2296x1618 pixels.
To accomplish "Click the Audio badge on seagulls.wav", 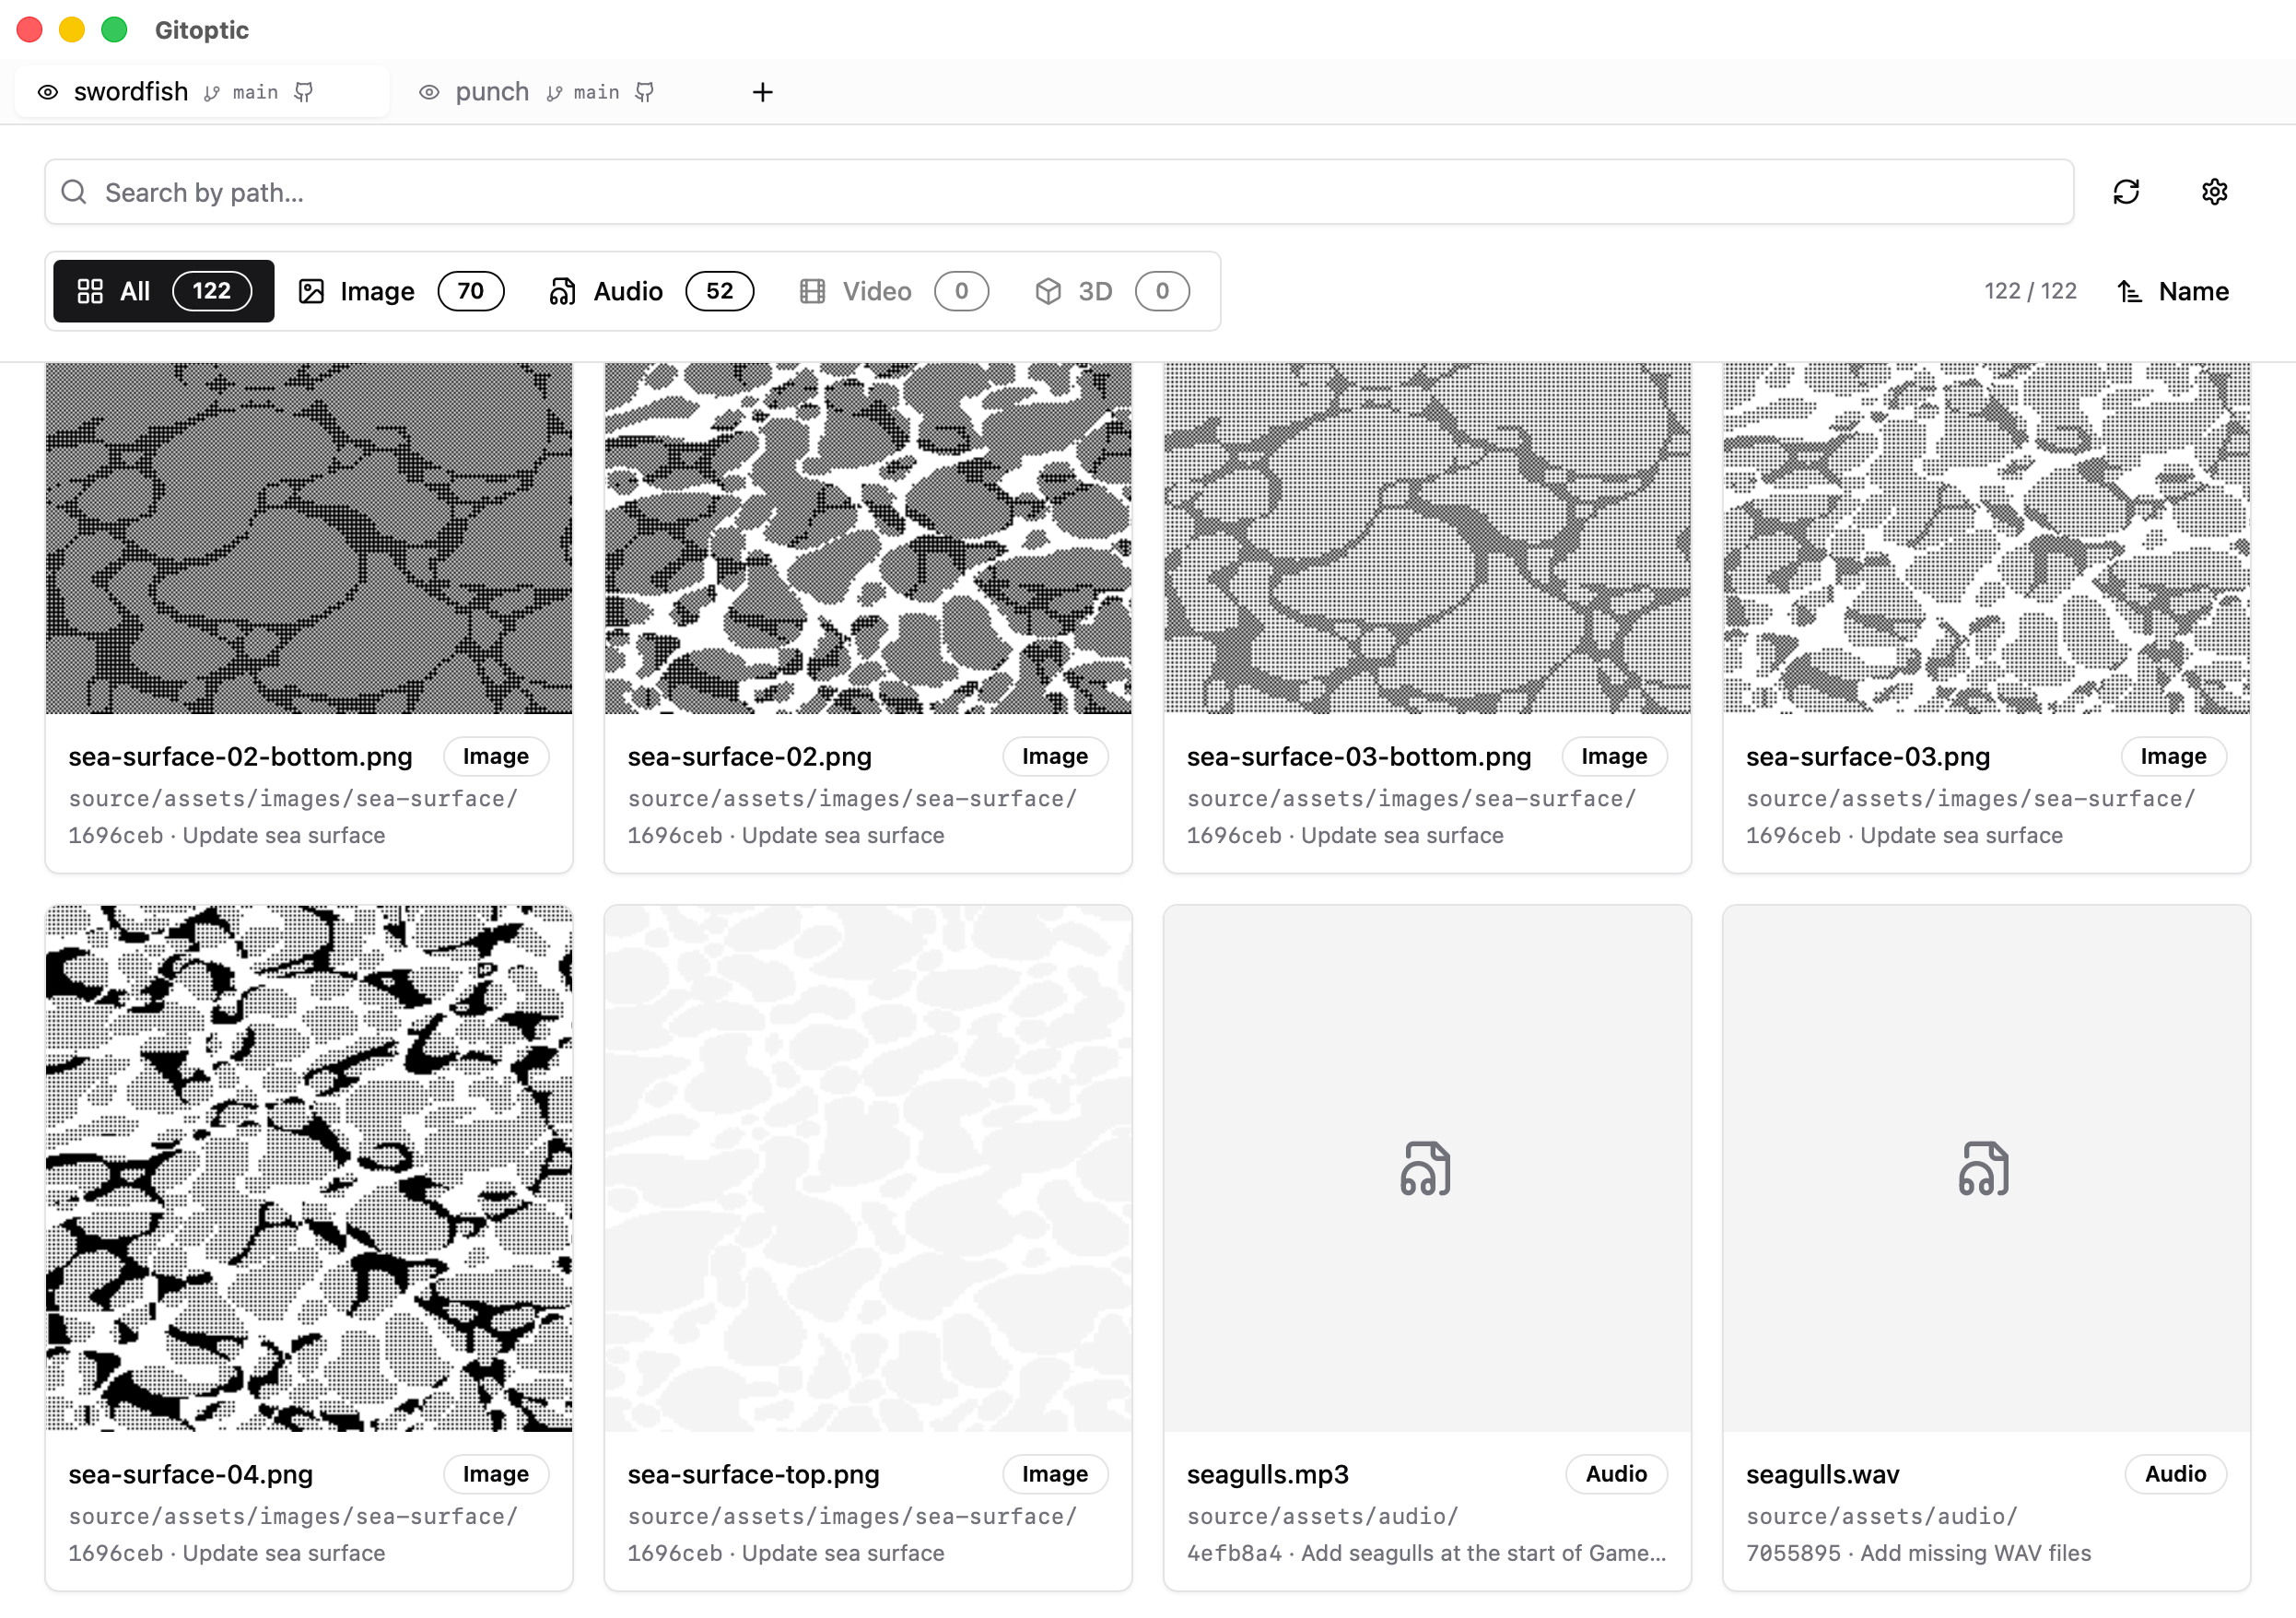I will coord(2175,1475).
